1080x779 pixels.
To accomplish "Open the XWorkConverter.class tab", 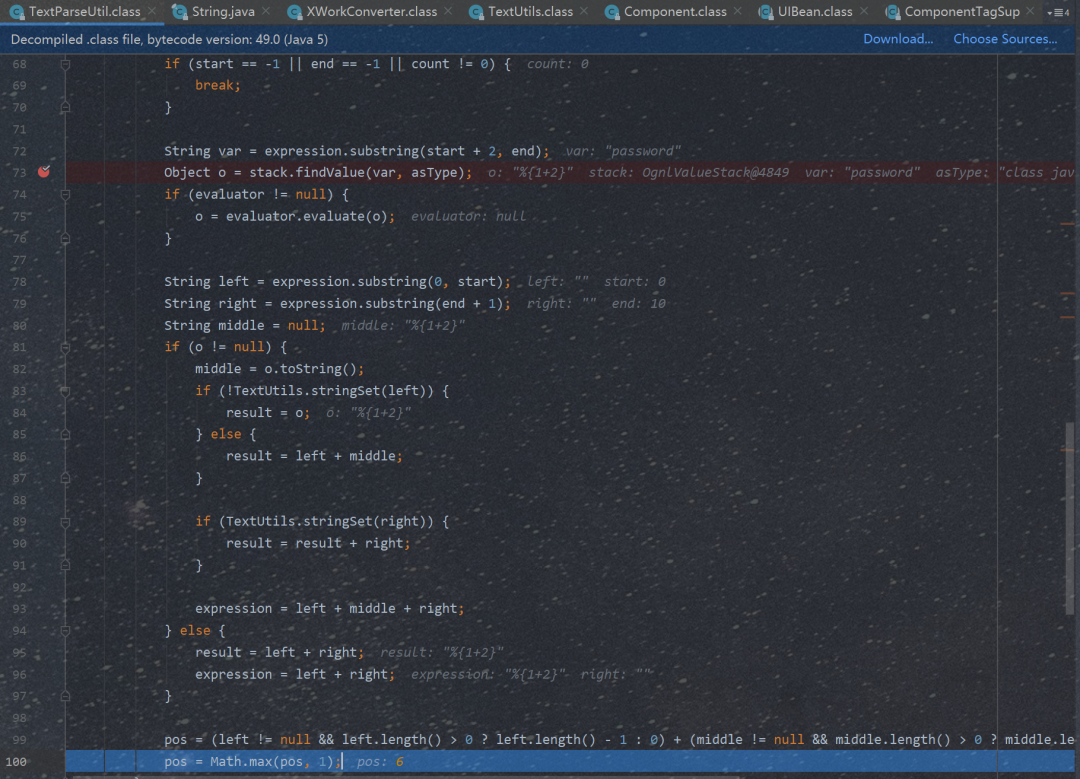I will (x=371, y=12).
